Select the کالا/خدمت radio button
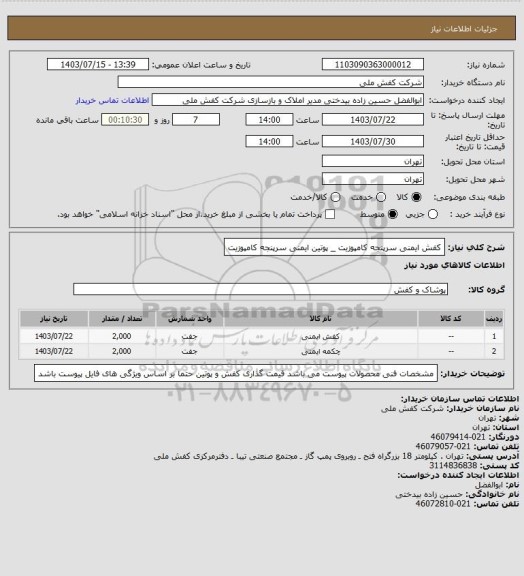The width and height of the screenshot is (524, 576). [x=335, y=197]
